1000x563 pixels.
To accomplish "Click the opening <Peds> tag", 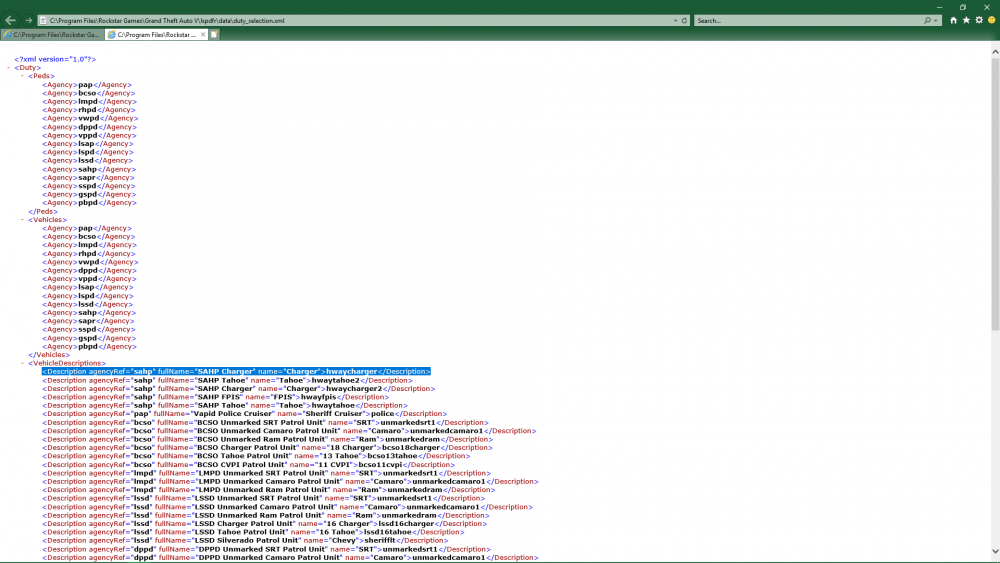I will pyautogui.click(x=41, y=76).
